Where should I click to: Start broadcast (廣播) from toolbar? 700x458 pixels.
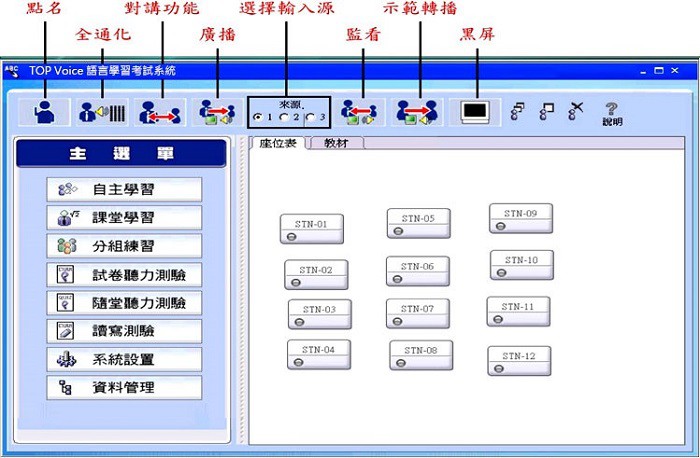pyautogui.click(x=216, y=112)
